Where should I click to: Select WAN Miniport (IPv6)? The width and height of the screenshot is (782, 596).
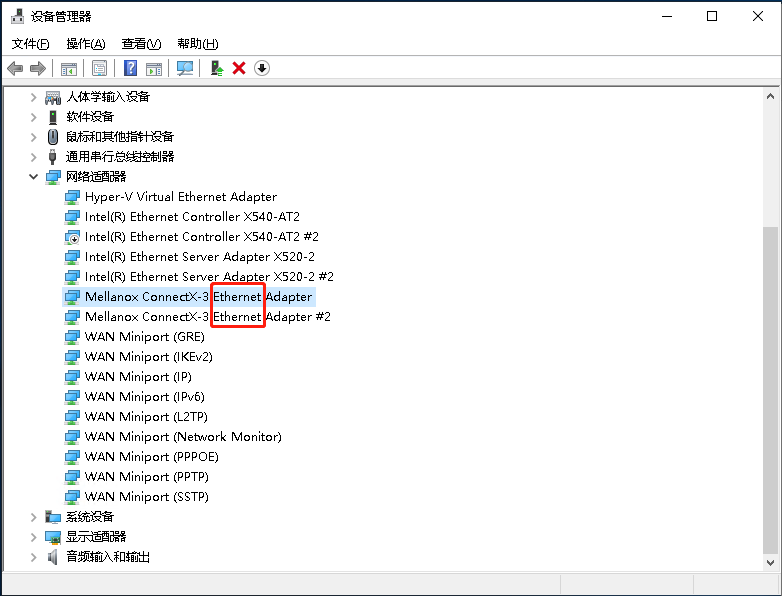click(x=145, y=397)
